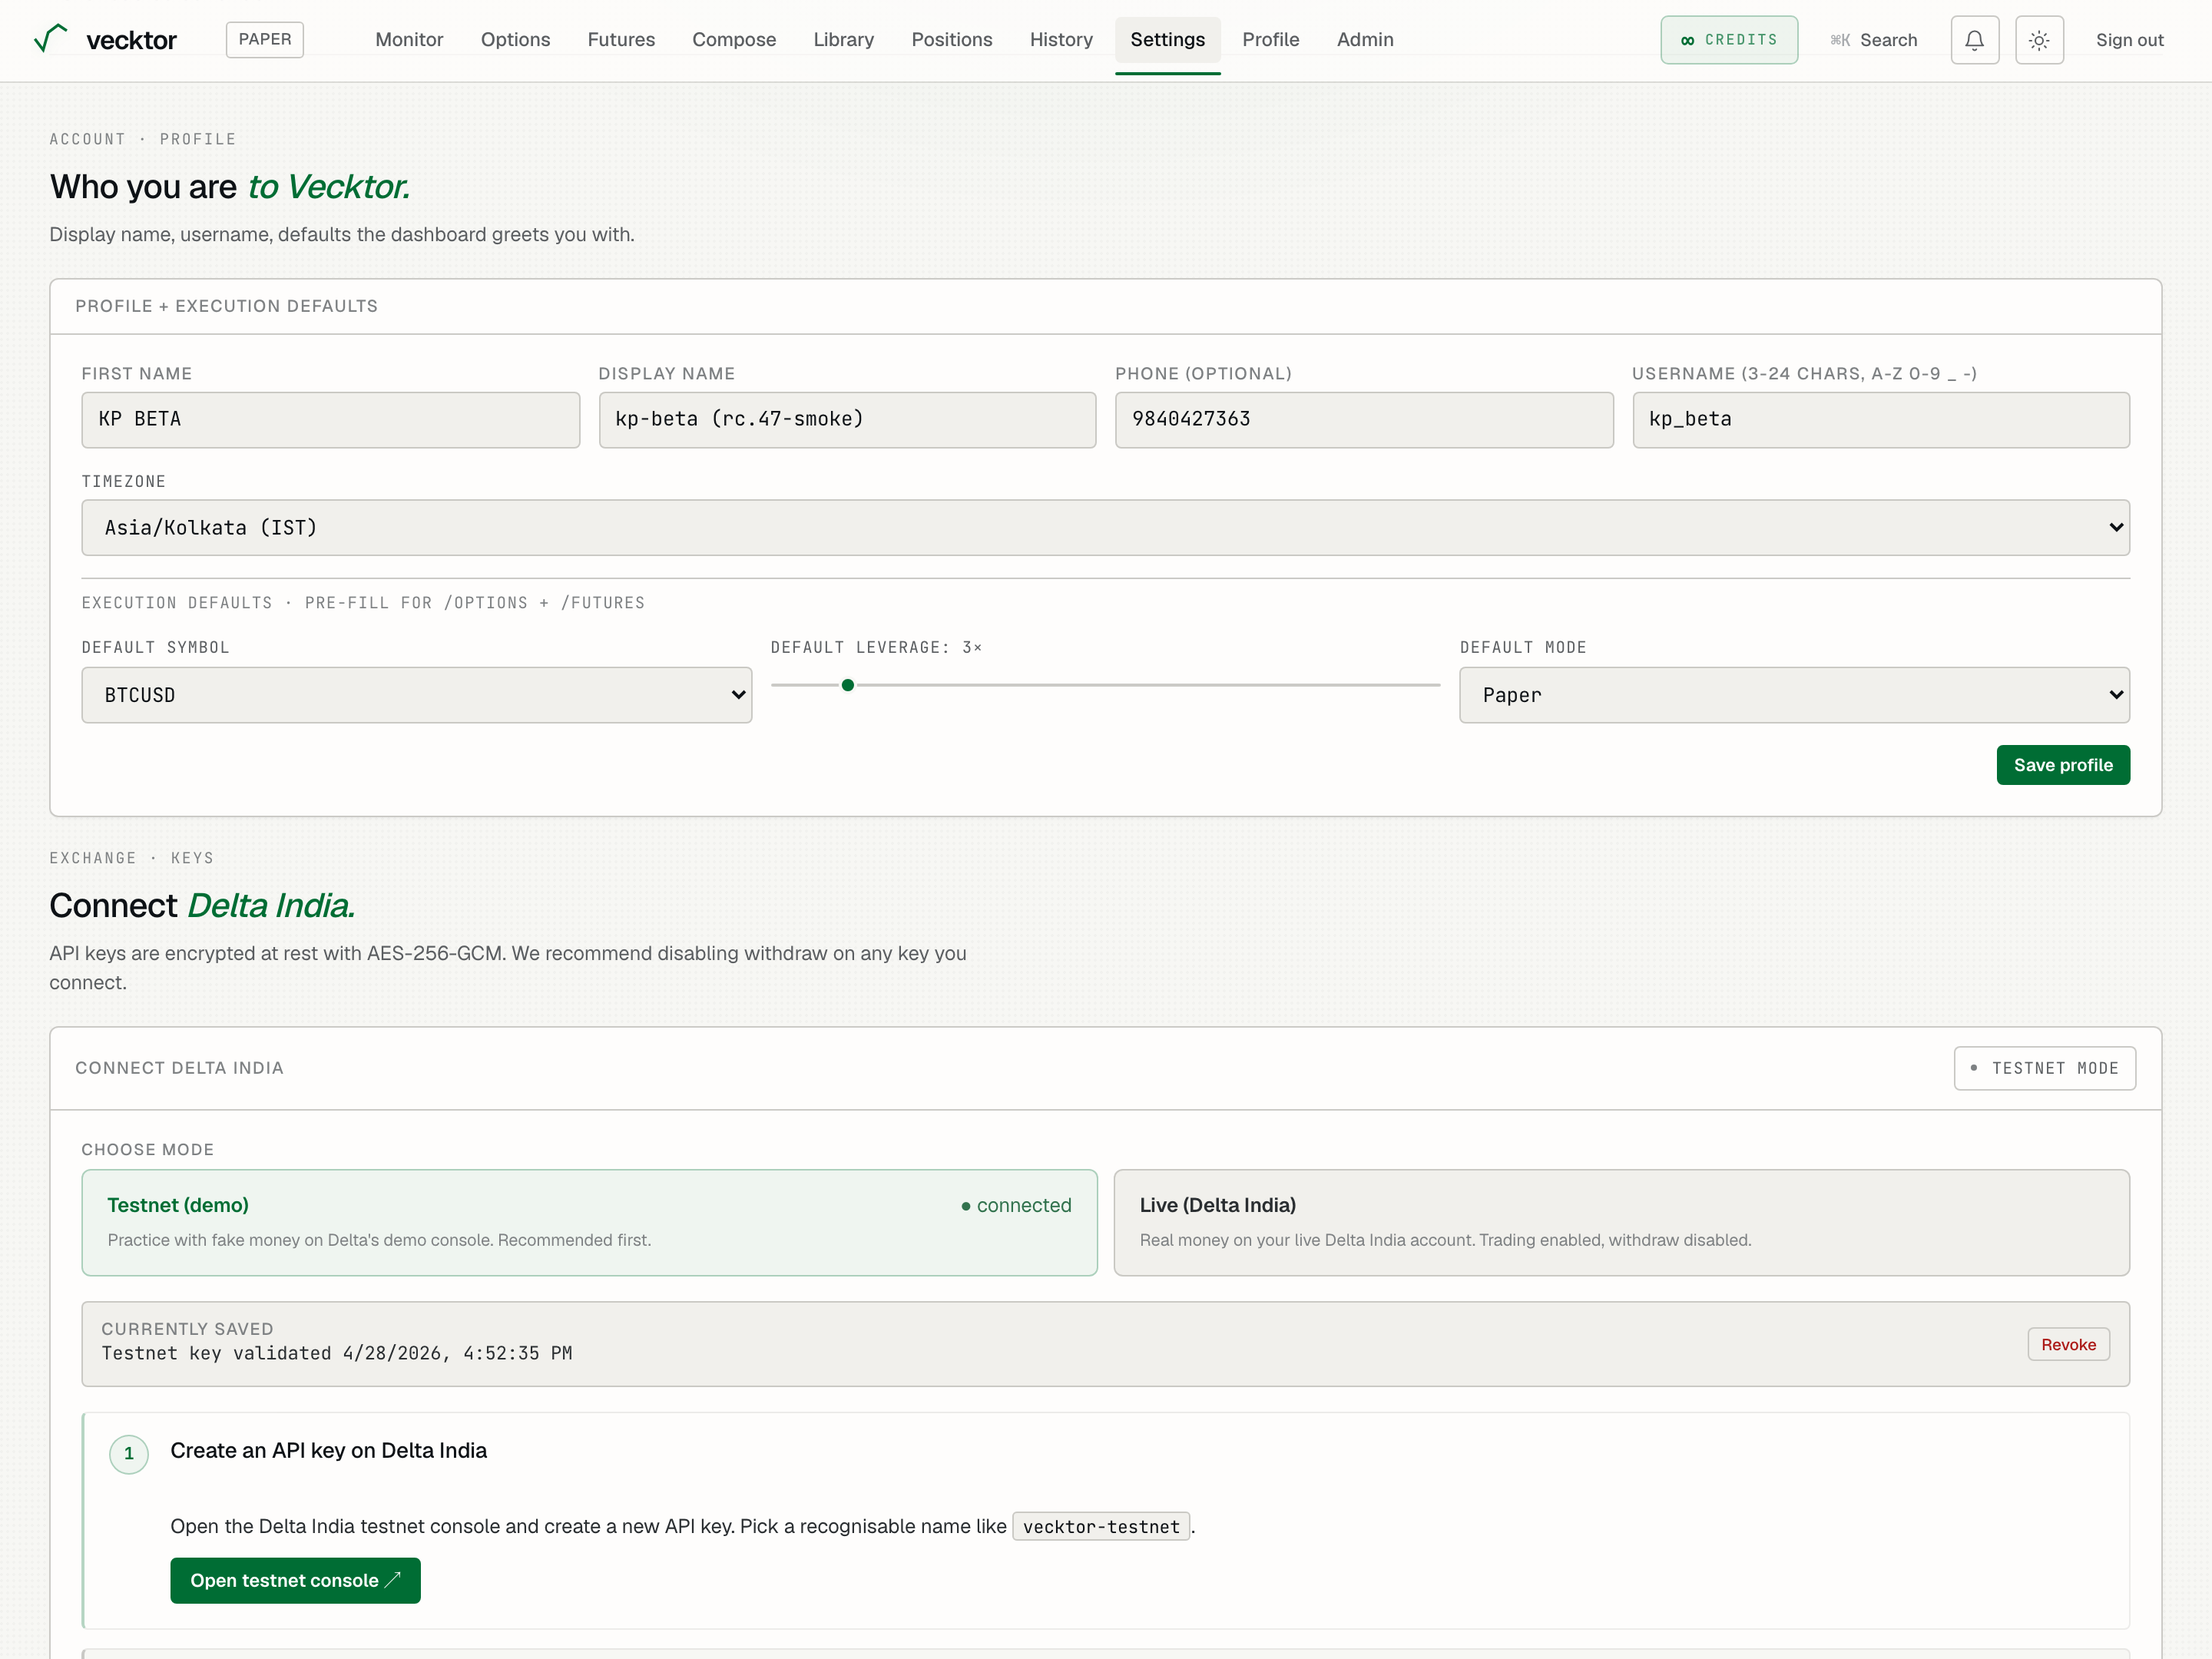Image resolution: width=2212 pixels, height=1659 pixels.
Task: View the Positions page
Action: click(952, 40)
